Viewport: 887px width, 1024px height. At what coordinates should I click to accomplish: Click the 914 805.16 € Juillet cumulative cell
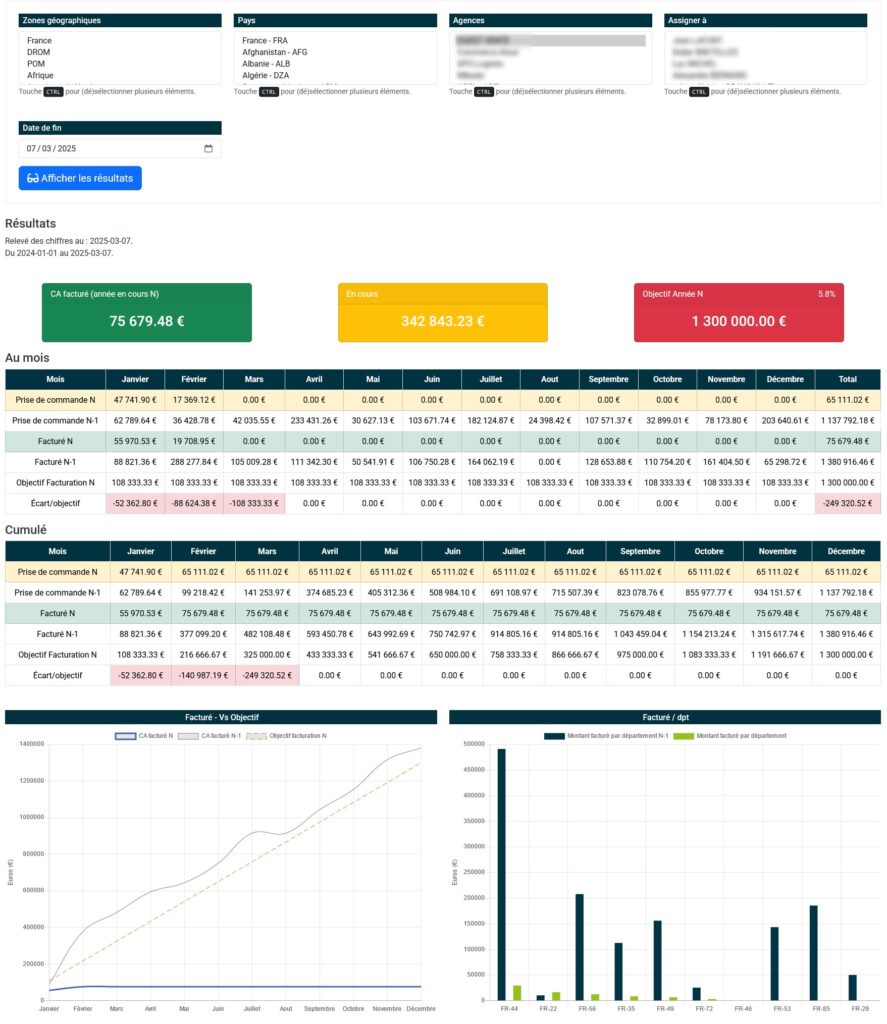click(514, 634)
